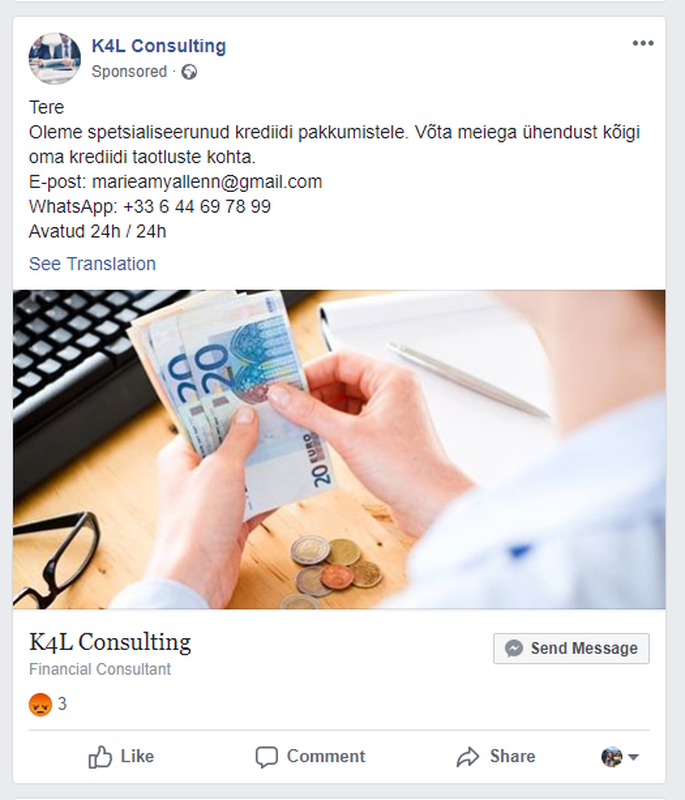Screen dimensions: 685x800
Task: Click the globe public audience icon
Action: tap(189, 72)
